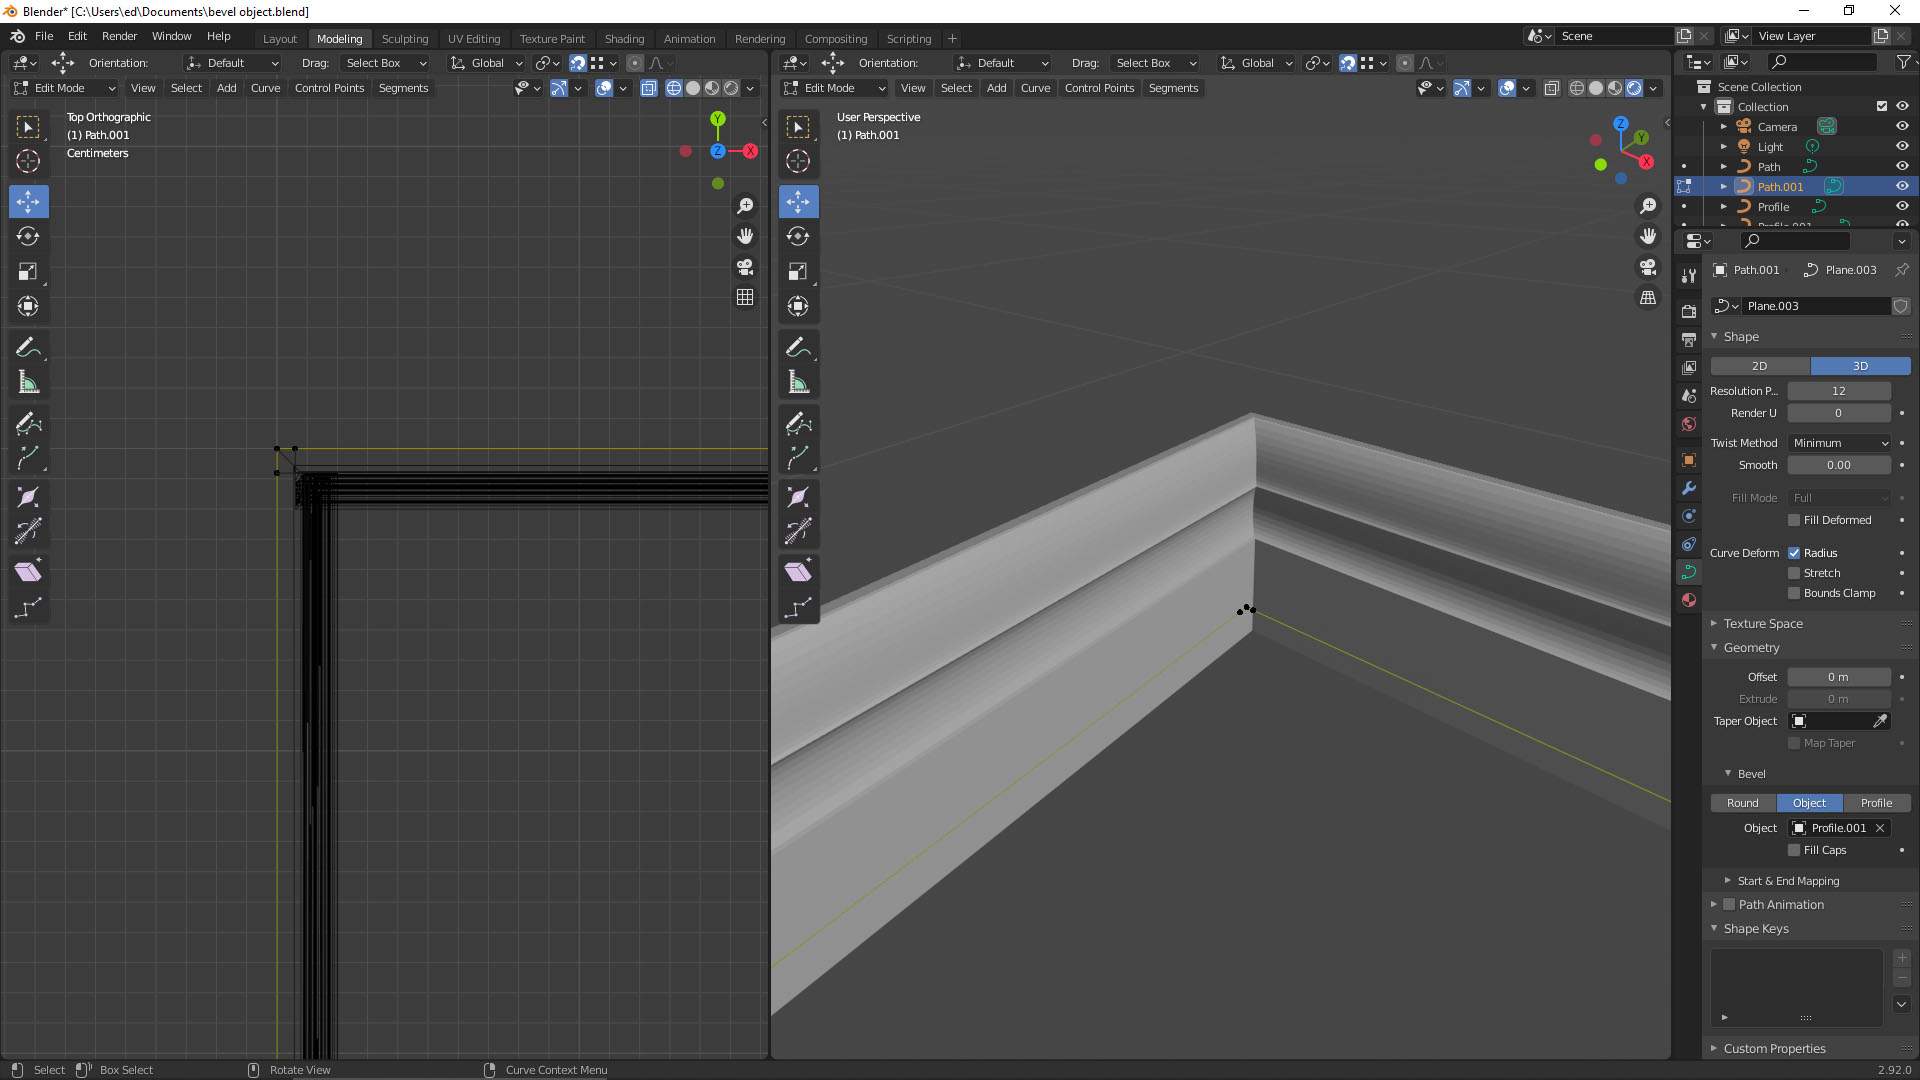This screenshot has width=1920, height=1080.
Task: Select the Move tool in the left toolbar
Action: point(28,201)
